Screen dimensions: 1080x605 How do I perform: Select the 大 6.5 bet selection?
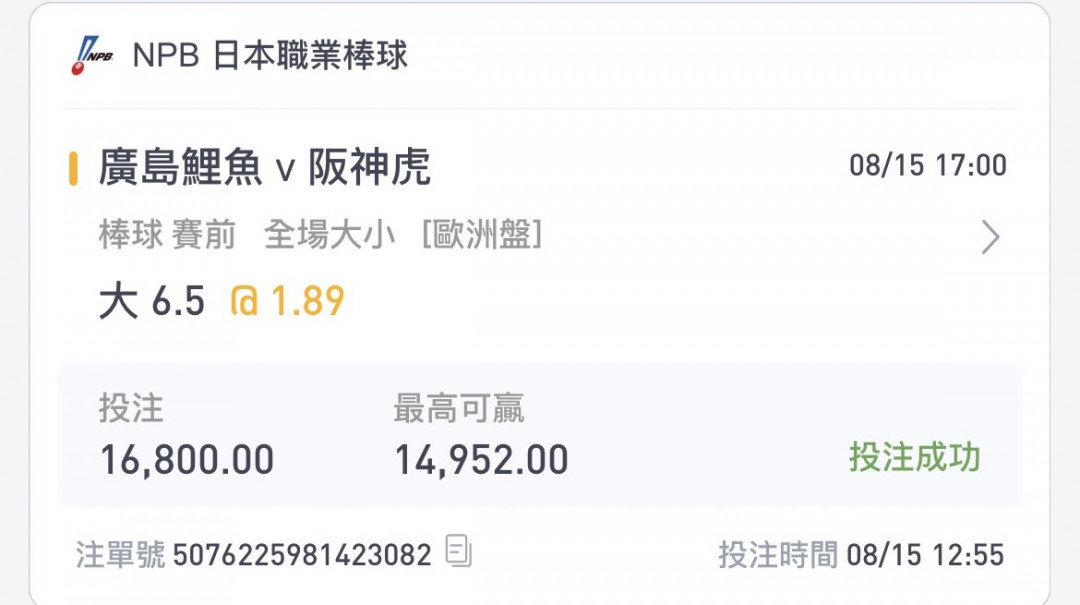[x=152, y=301]
